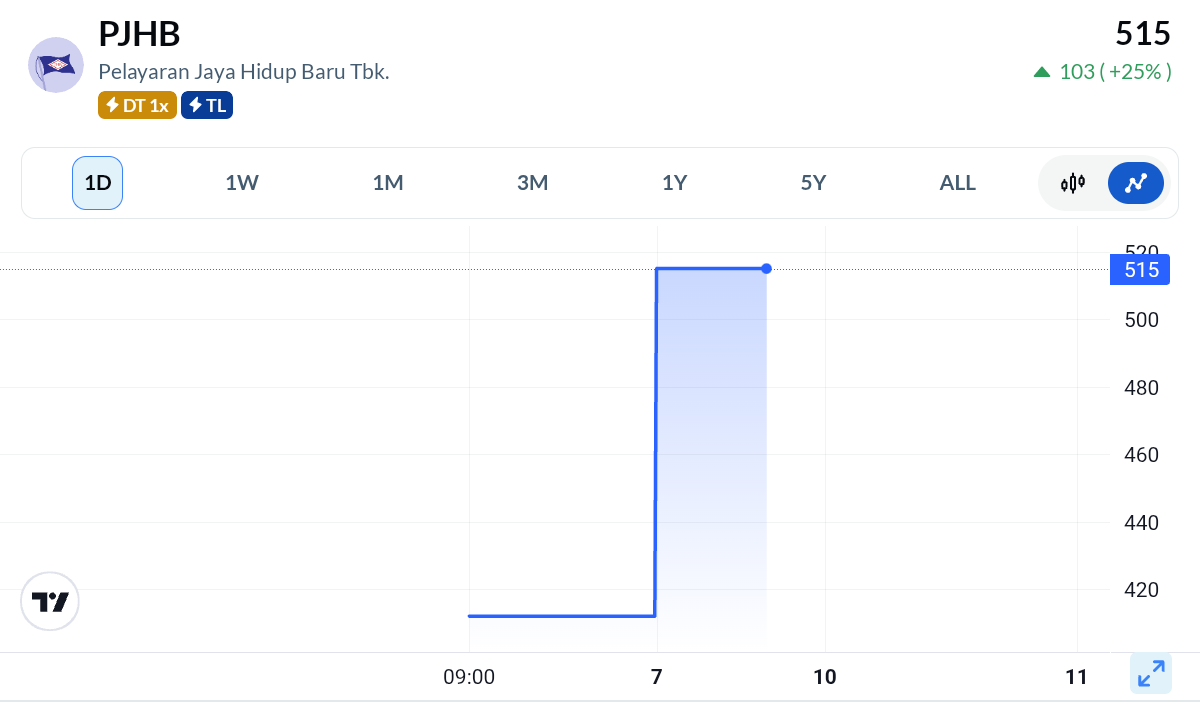The width and height of the screenshot is (1200, 704).
Task: Show ALL price history
Action: pos(957,183)
